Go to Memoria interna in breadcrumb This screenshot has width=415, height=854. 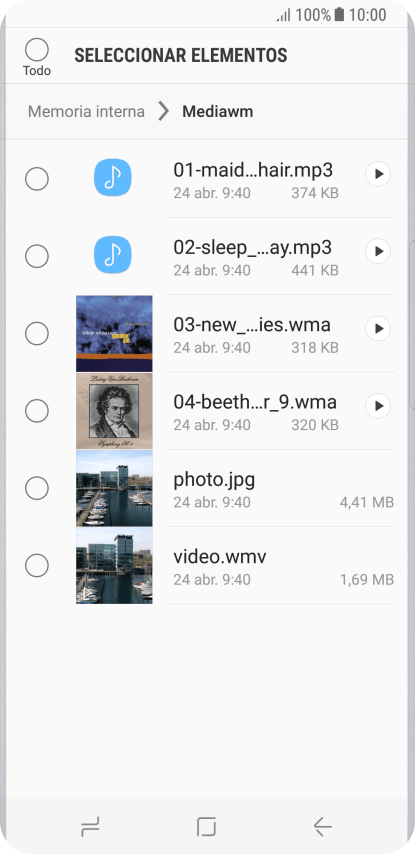coord(86,112)
